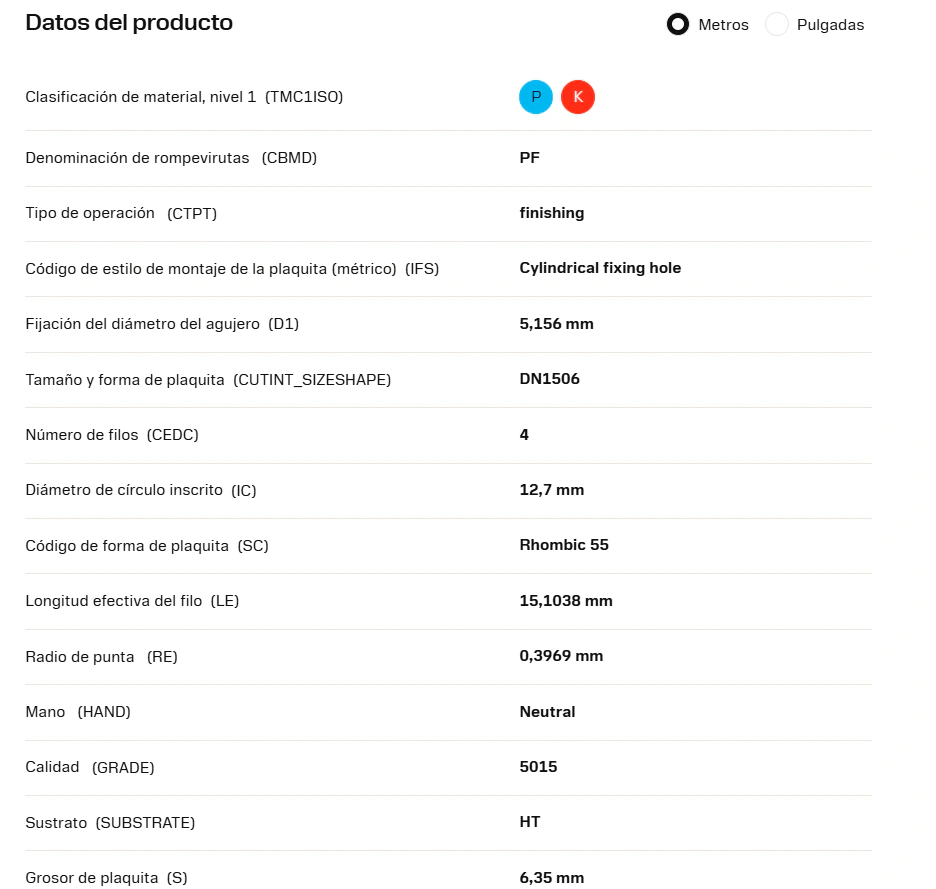Click the DN1506 size and shape value
This screenshot has height=889, width=936.
pos(549,379)
